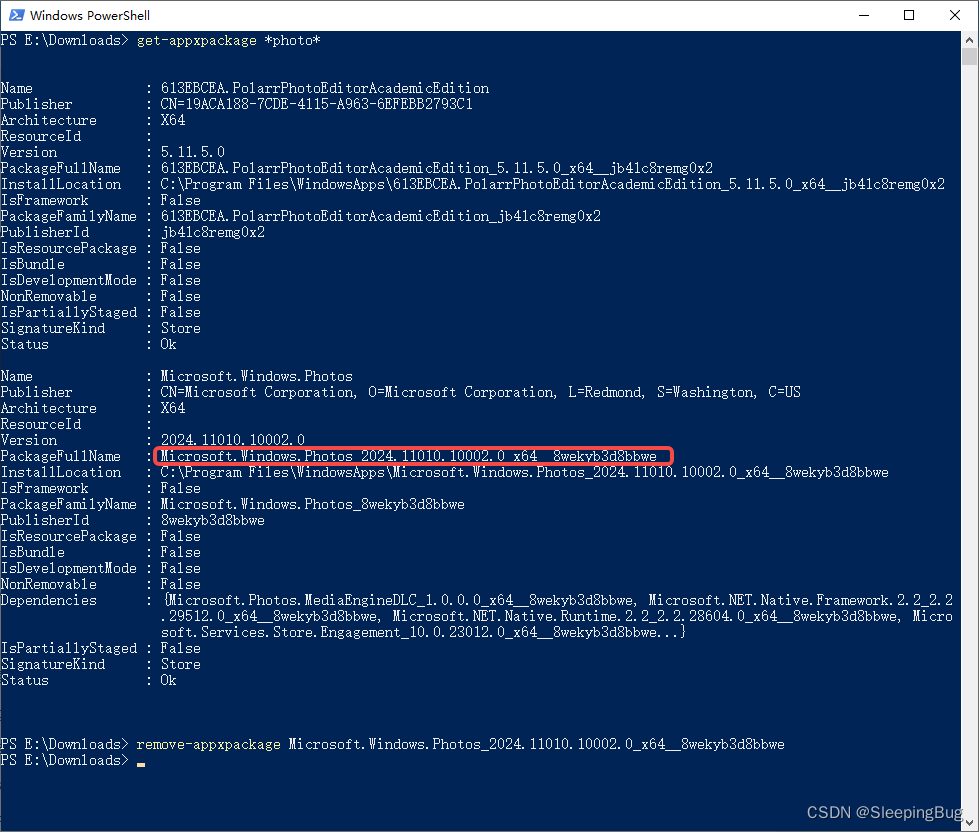Click the scrollbar down arrow
This screenshot has height=832, width=979.
pyautogui.click(x=970, y=823)
